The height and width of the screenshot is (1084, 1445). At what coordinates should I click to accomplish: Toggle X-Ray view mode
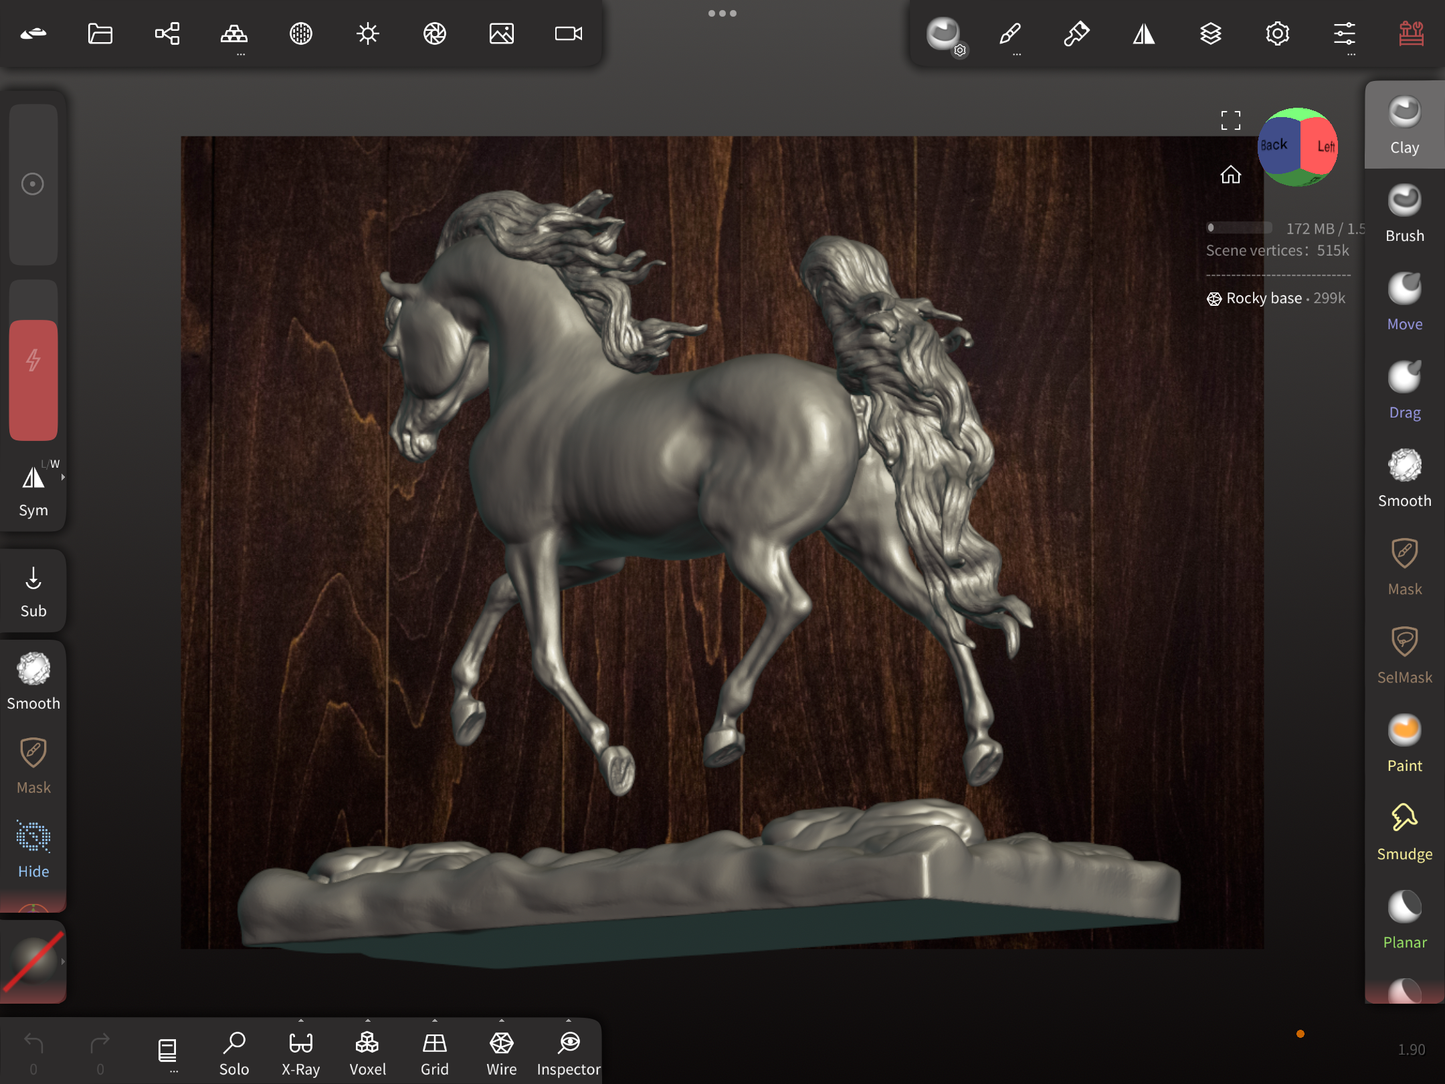[300, 1053]
